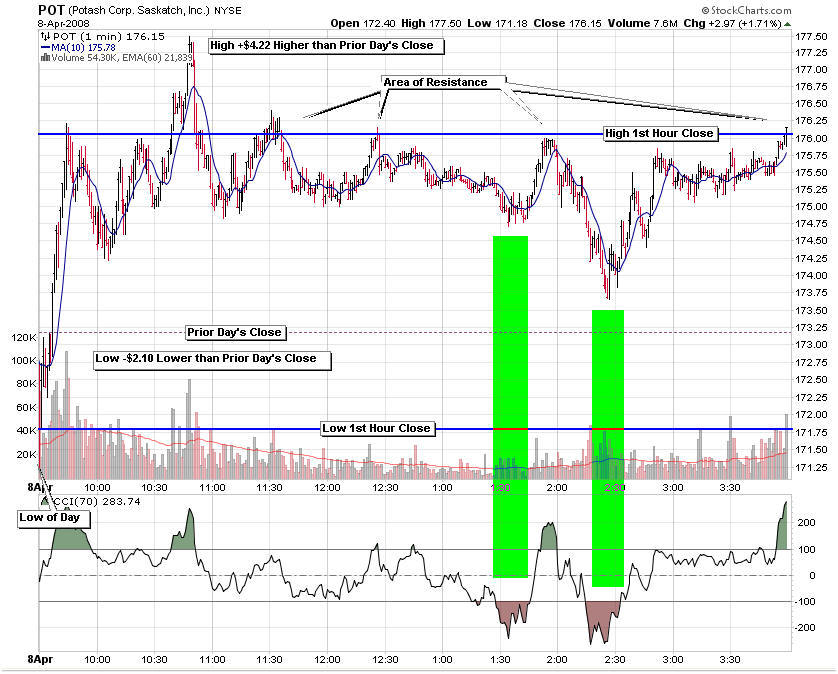The height and width of the screenshot is (674, 838).
Task: Click 177.00 on the price axis
Action: pos(810,69)
